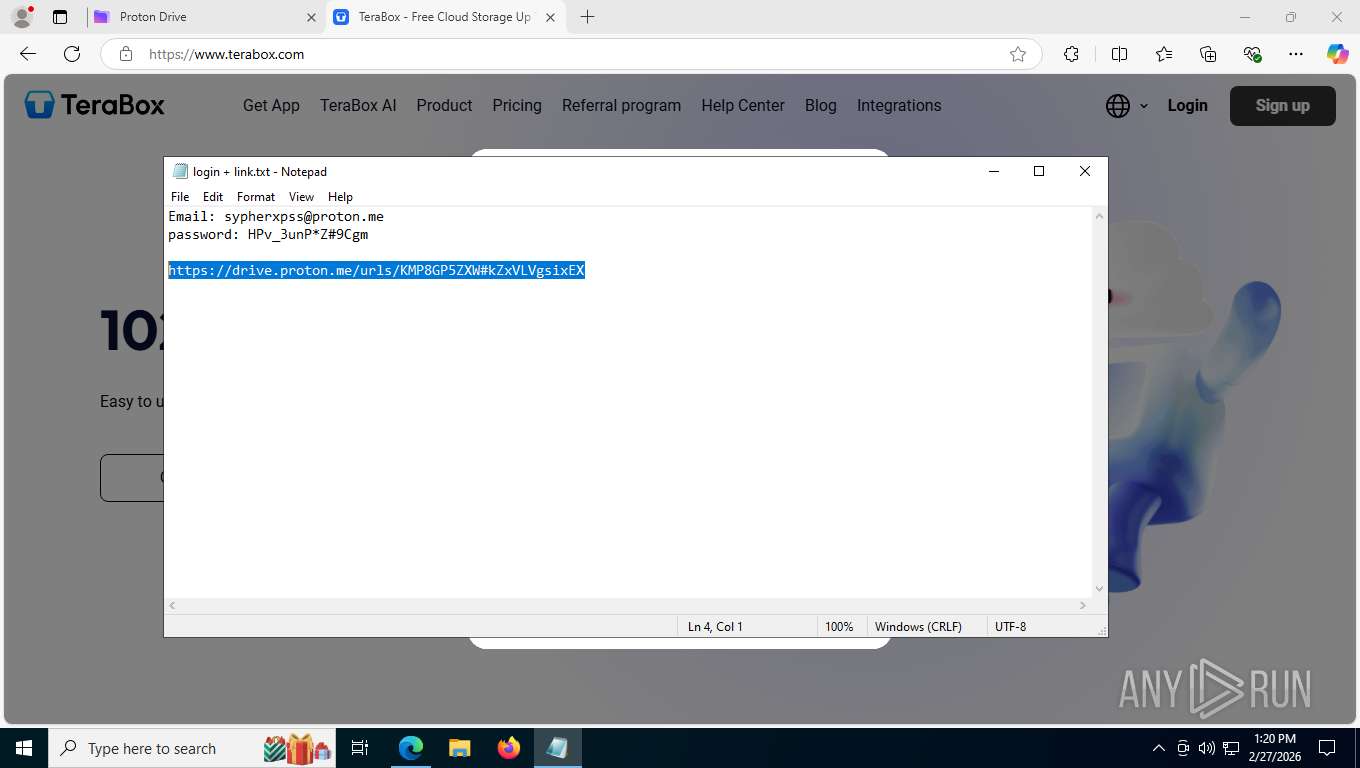This screenshot has height=768, width=1360.
Task: Click Notepad horizontal scrollbar right arrow
Action: click(1083, 605)
